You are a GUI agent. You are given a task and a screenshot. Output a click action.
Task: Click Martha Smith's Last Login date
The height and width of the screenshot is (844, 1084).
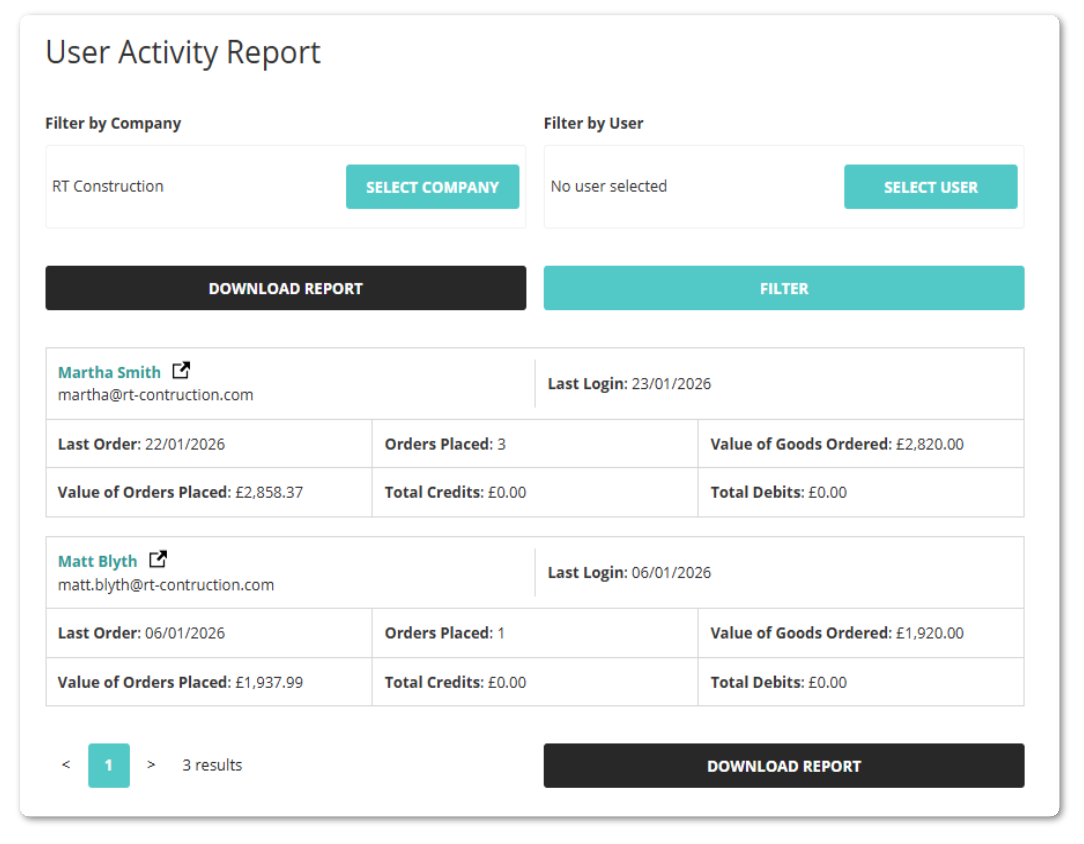[629, 383]
